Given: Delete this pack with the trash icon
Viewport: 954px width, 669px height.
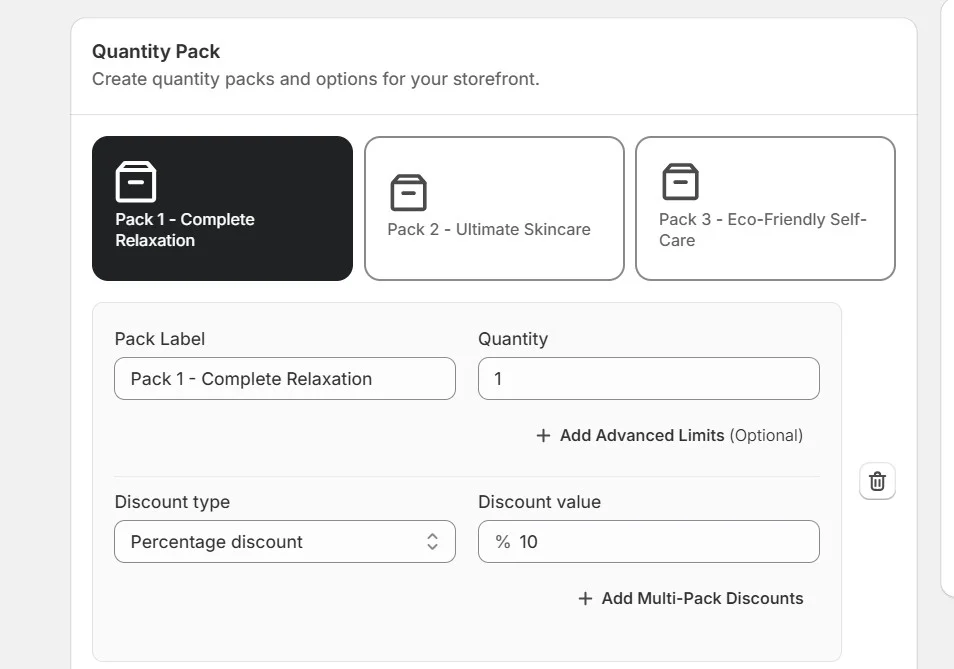Looking at the screenshot, I should [x=877, y=481].
